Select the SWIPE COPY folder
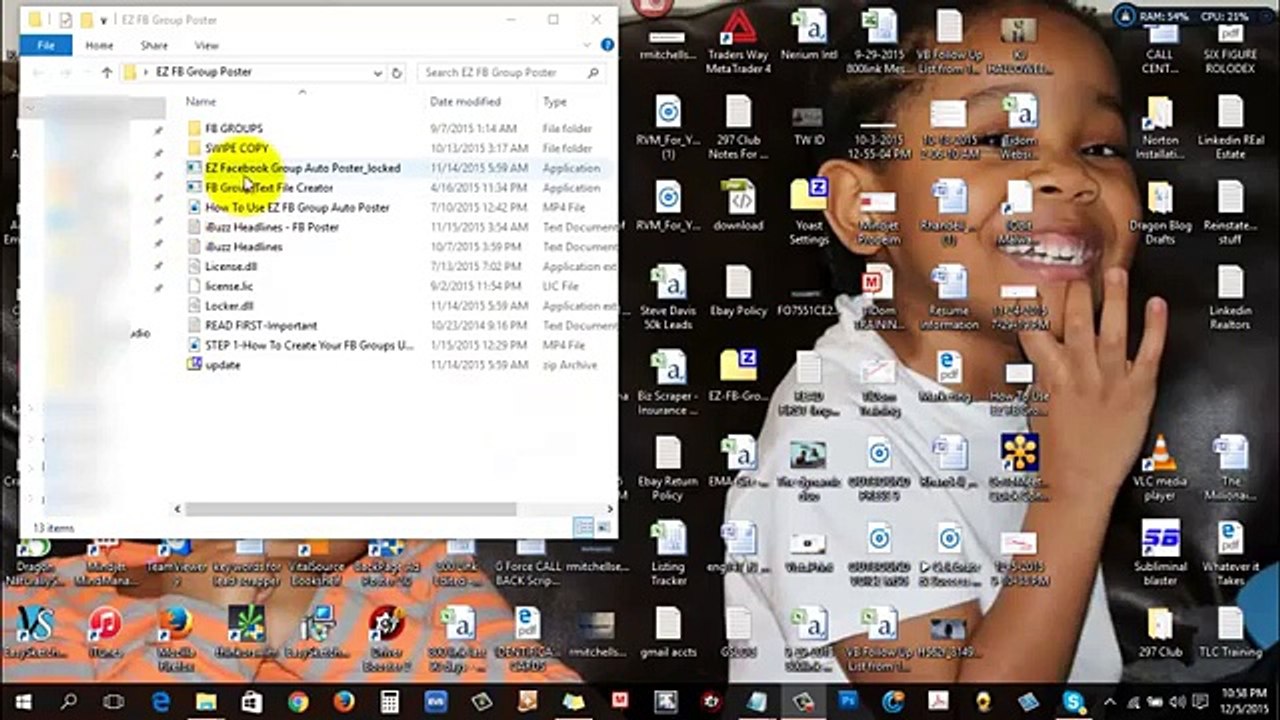This screenshot has height=720, width=1280. click(237, 148)
